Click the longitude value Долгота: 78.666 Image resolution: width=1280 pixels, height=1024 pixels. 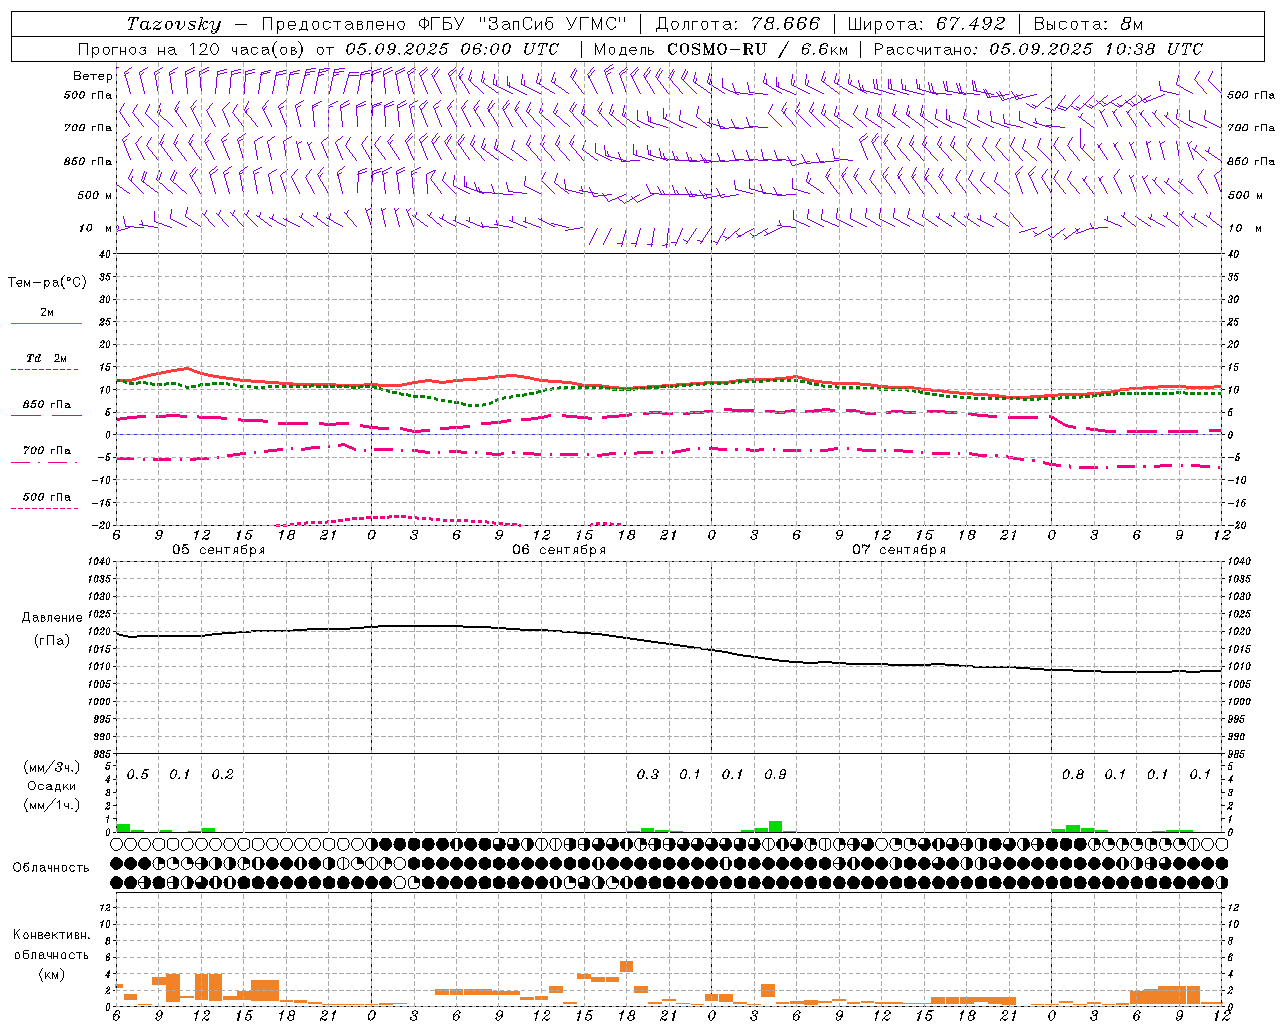tap(737, 24)
